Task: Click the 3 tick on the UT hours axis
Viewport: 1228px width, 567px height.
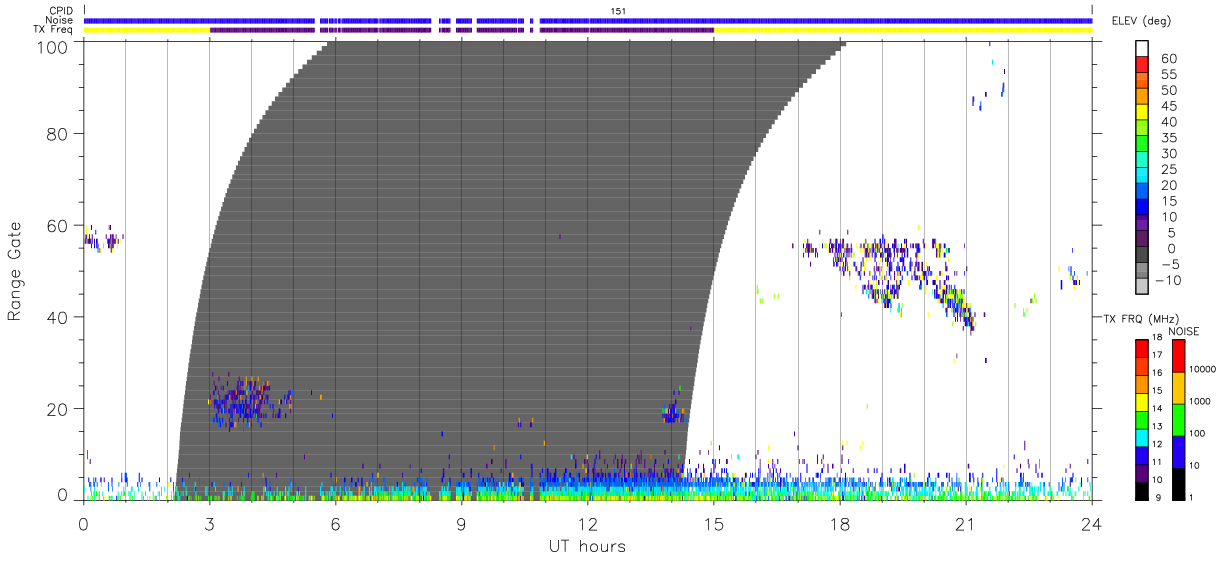Action: [x=209, y=523]
